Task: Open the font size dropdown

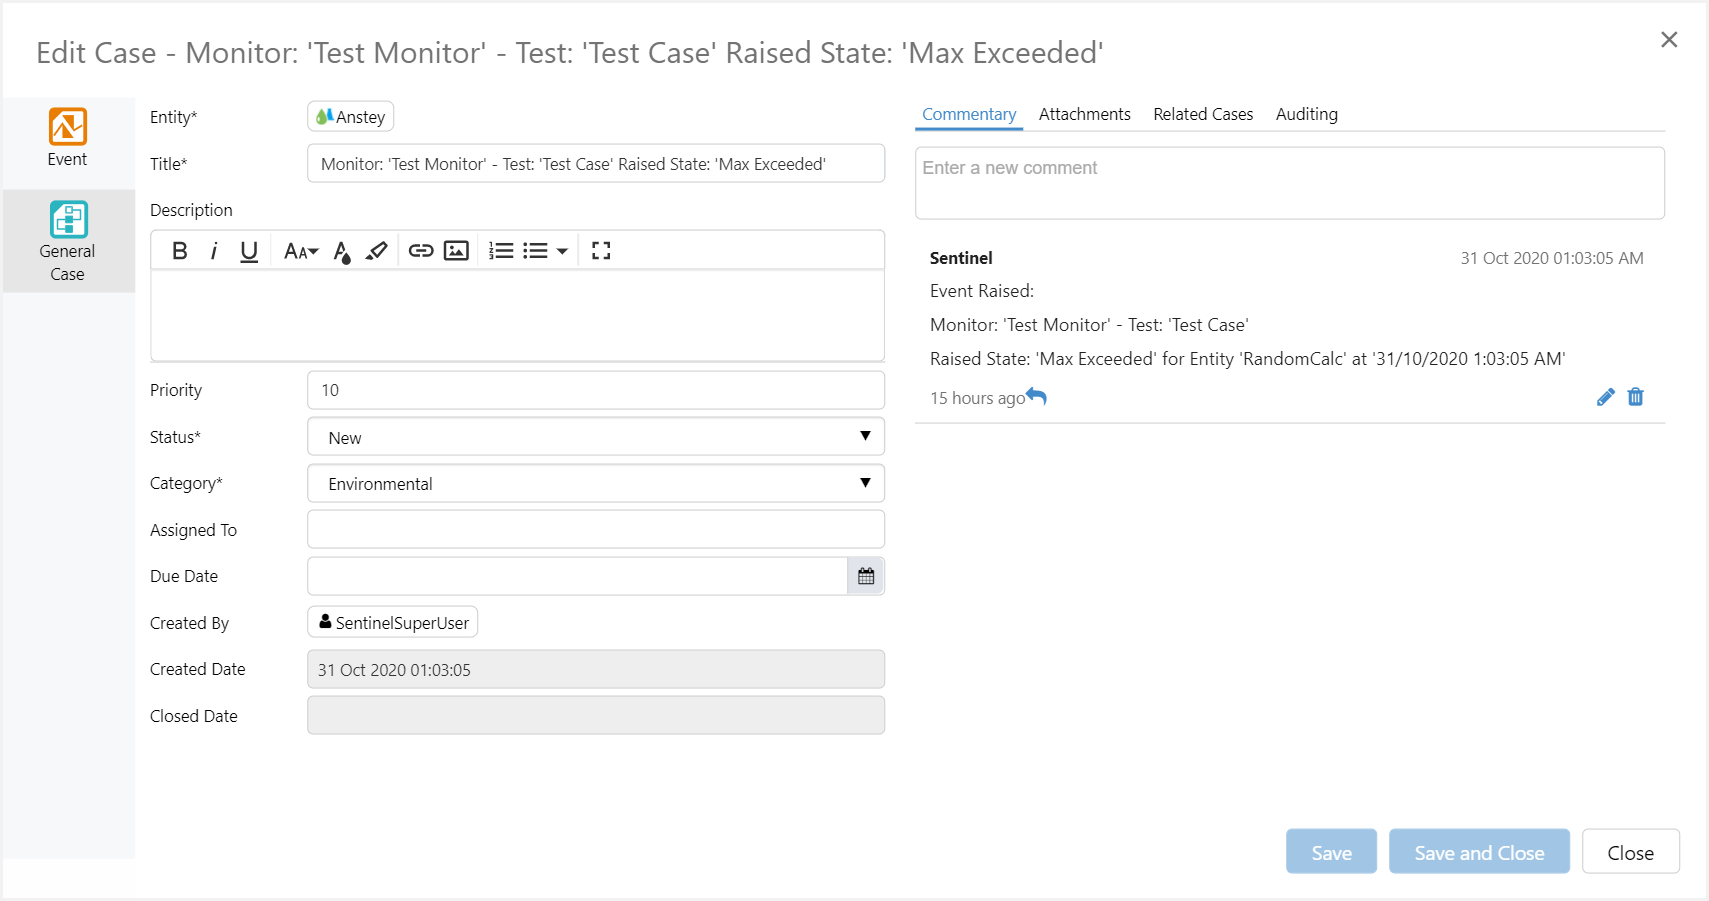Action: 300,251
